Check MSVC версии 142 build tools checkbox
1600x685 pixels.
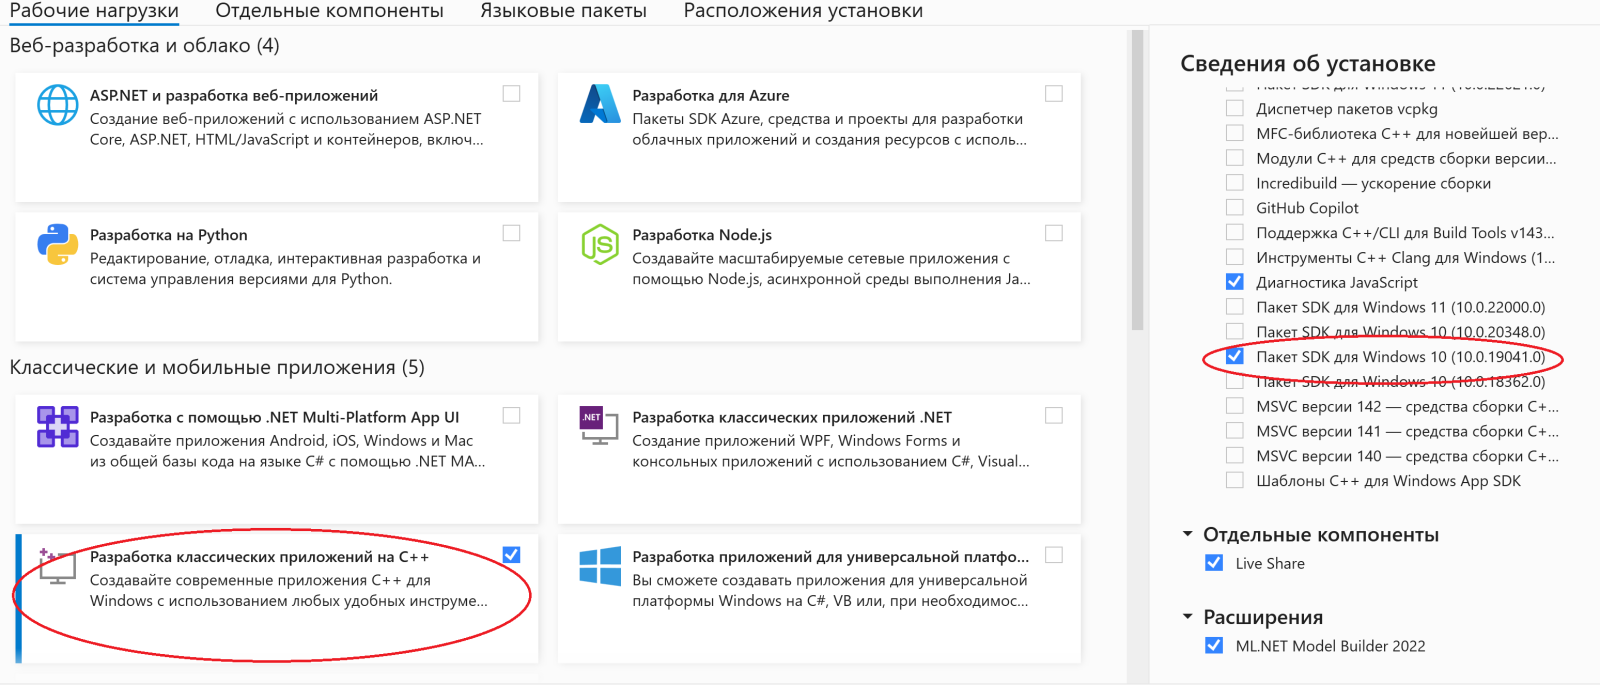(x=1235, y=406)
